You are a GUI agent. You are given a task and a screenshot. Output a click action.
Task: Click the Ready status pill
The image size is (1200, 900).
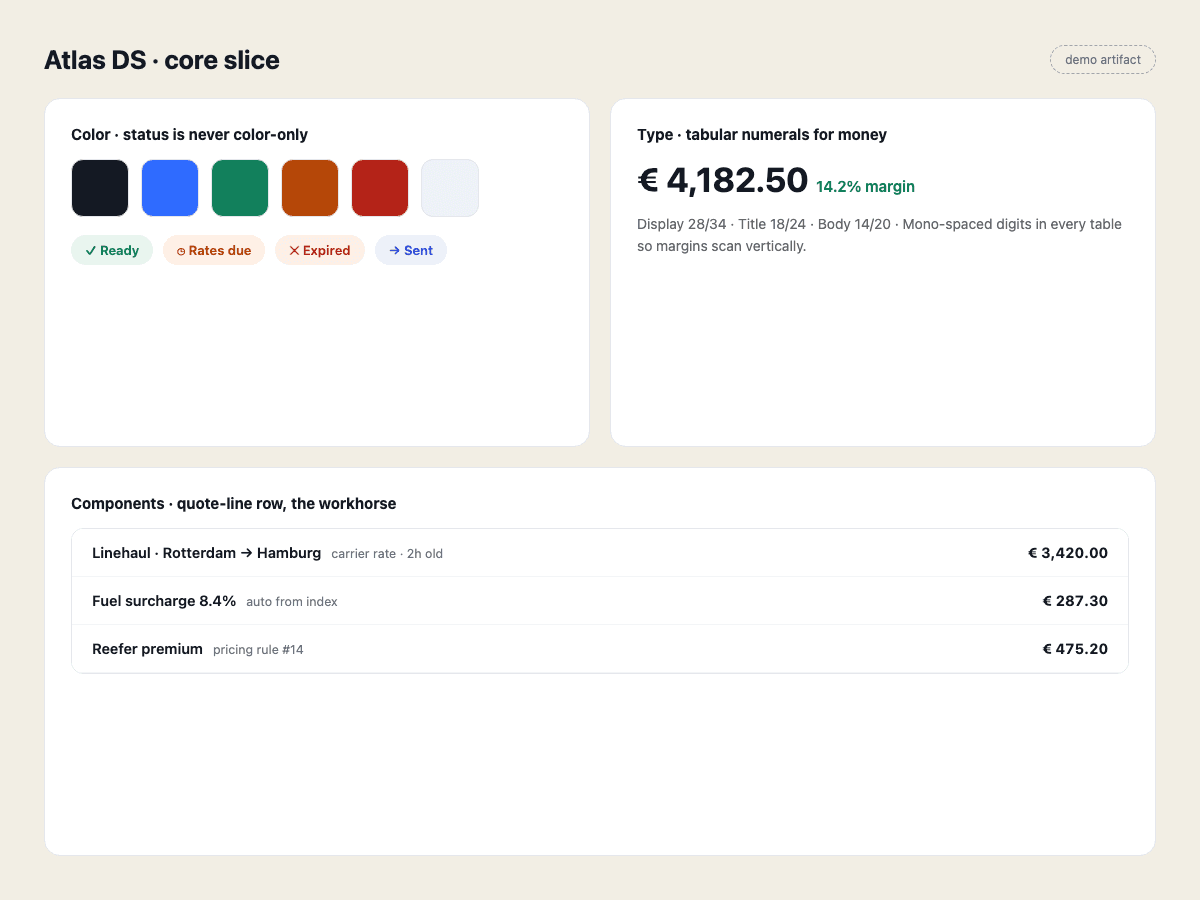[112, 250]
